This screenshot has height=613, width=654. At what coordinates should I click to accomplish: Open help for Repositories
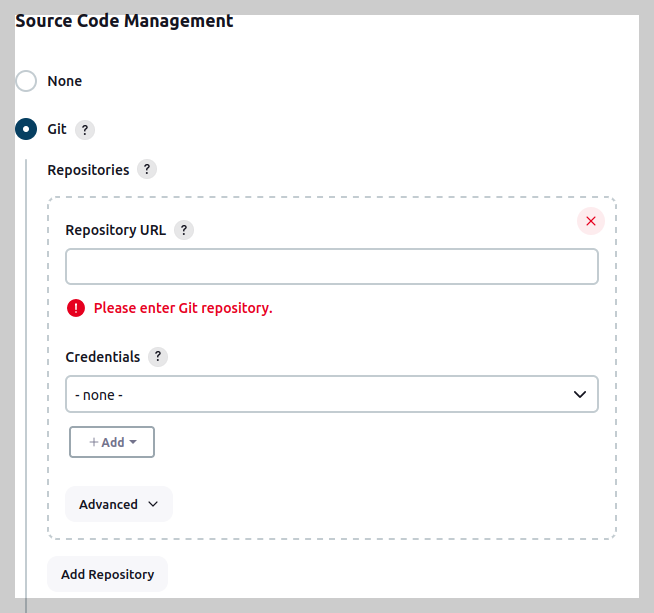[147, 169]
